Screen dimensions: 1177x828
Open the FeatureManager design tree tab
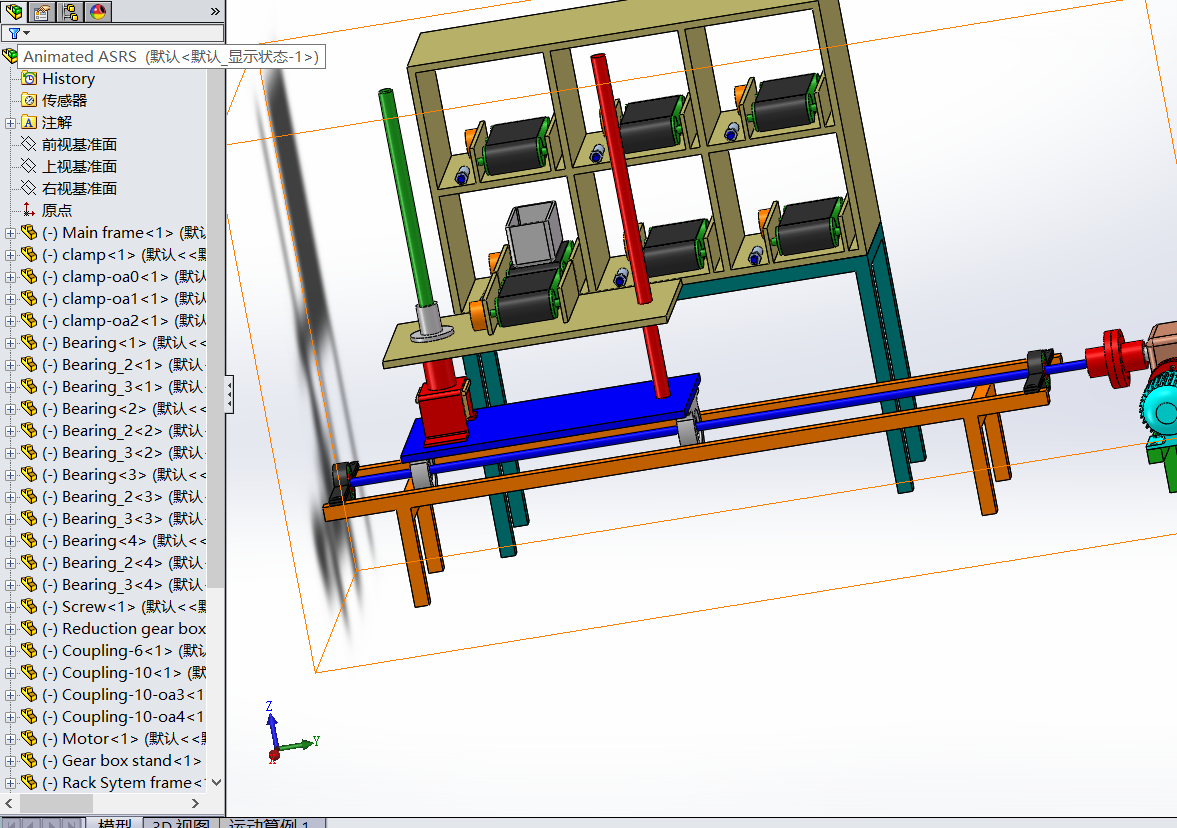pos(14,12)
